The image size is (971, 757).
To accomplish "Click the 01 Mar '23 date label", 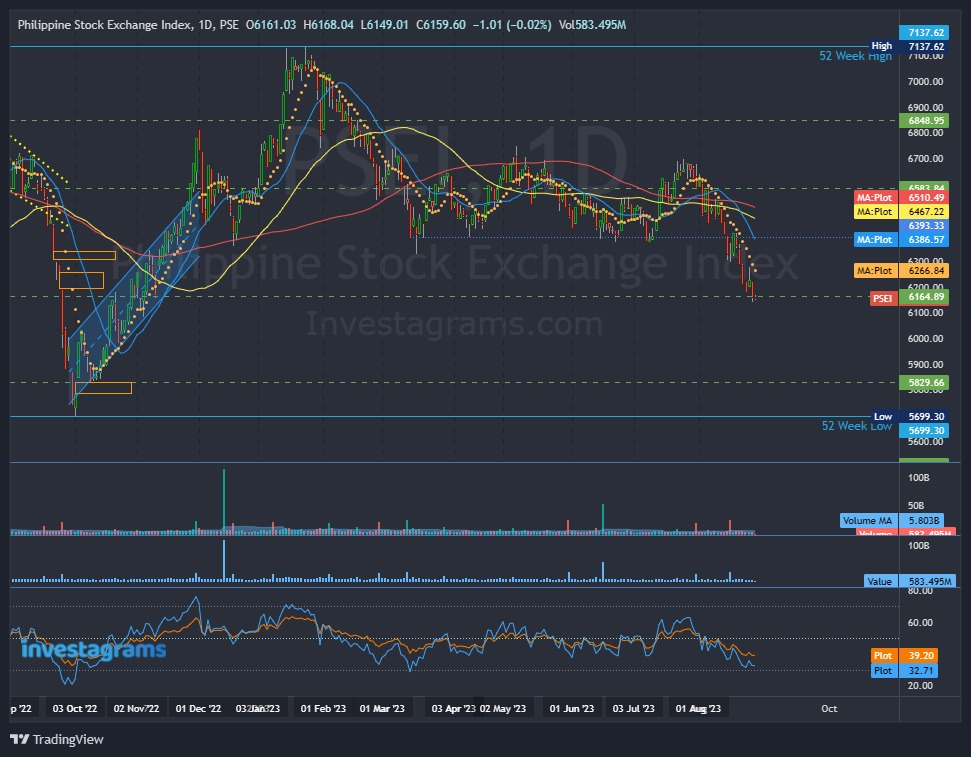I will pos(382,708).
